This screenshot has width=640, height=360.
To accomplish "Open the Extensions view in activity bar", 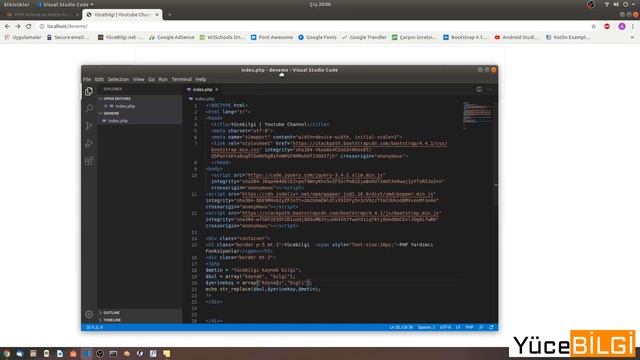I will pos(89,161).
